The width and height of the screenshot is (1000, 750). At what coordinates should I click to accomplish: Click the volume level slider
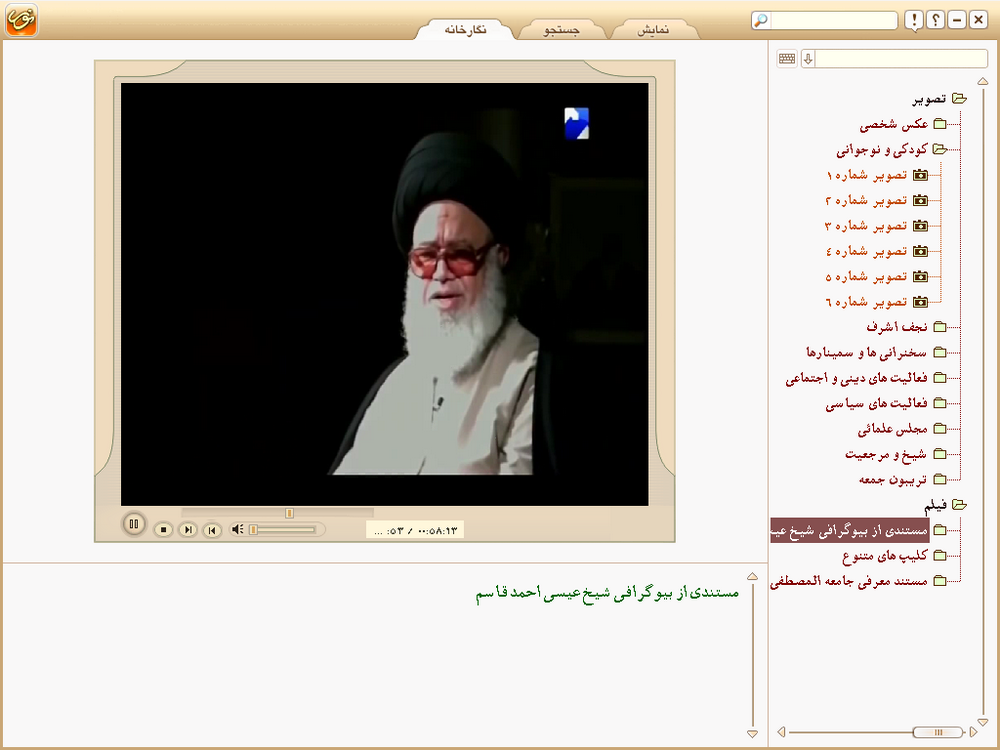(284, 529)
